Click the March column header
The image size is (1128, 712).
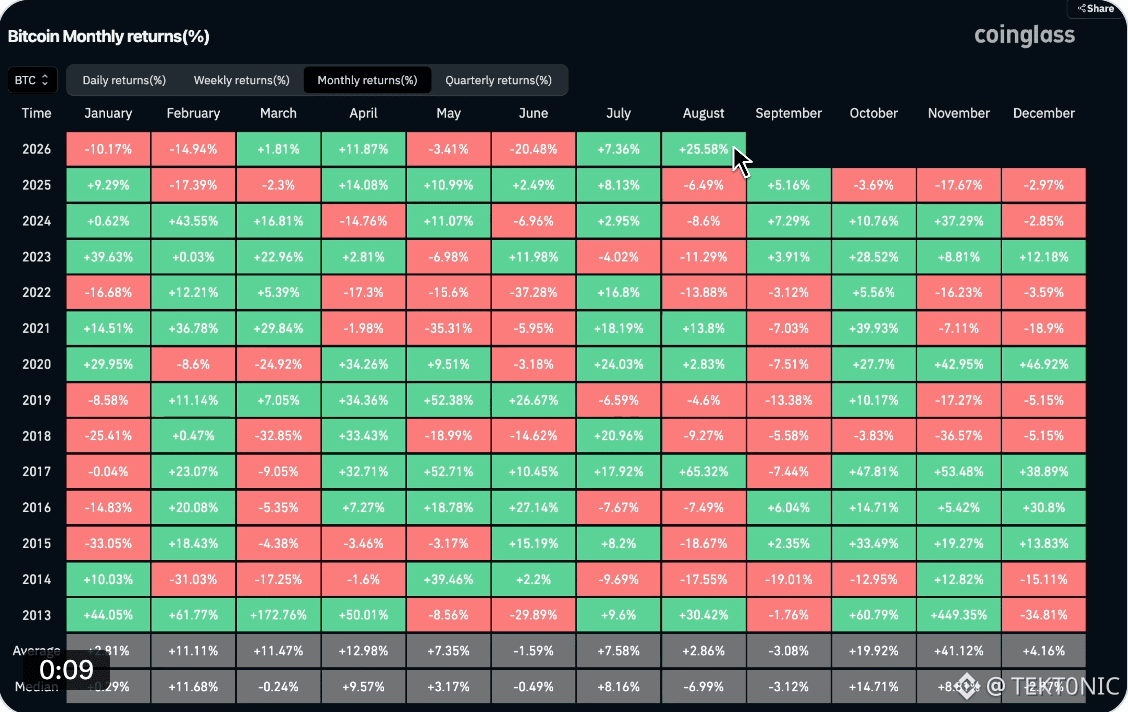[x=278, y=113]
